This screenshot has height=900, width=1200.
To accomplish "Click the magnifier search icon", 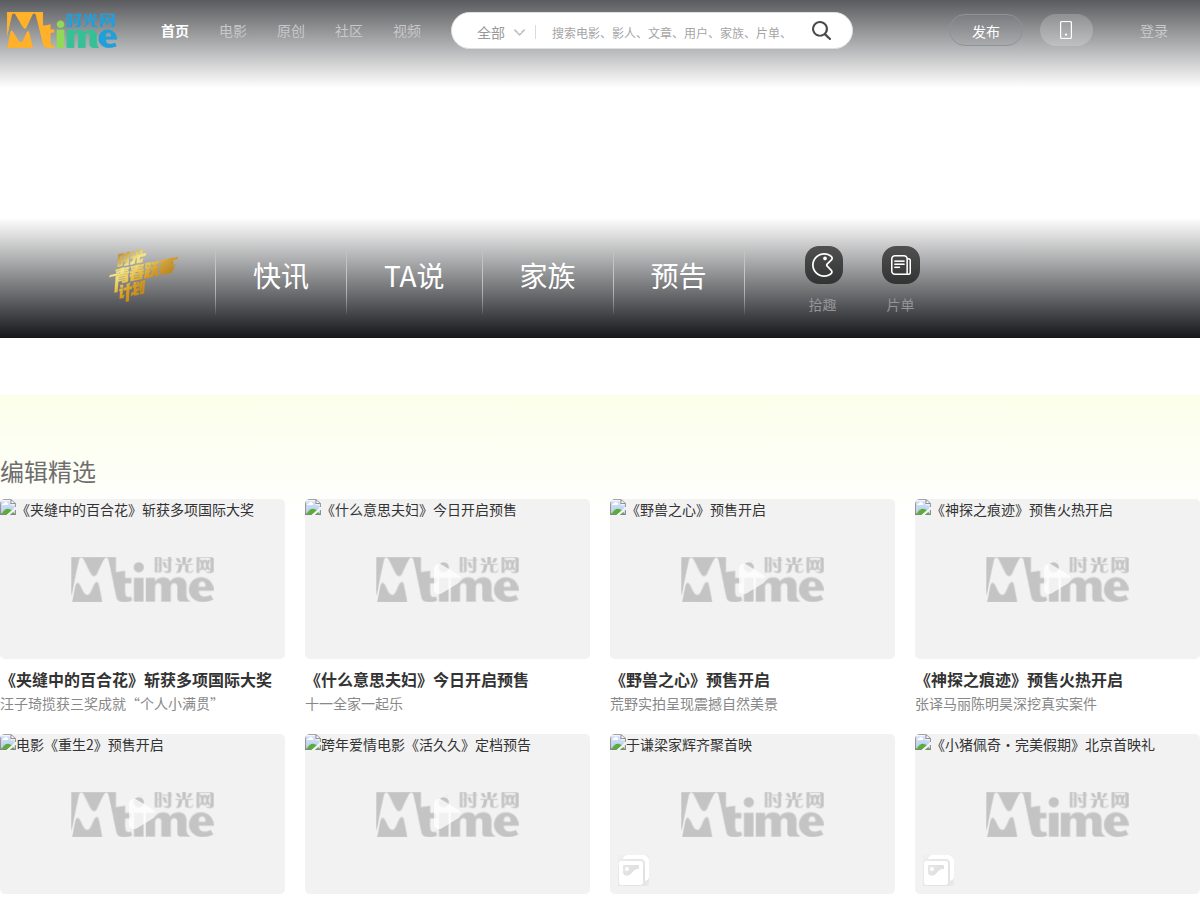I will point(821,31).
